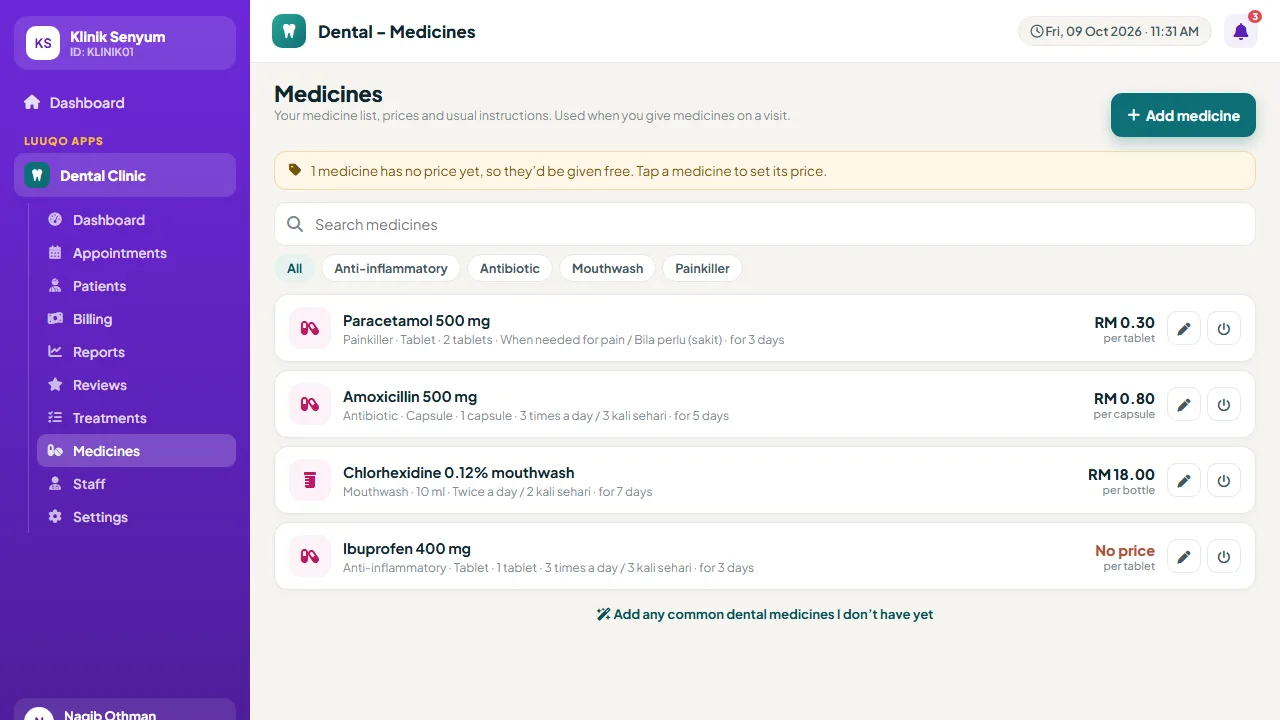
Task: Click the Chlorhexidine bottle icon
Action: pyautogui.click(x=310, y=480)
